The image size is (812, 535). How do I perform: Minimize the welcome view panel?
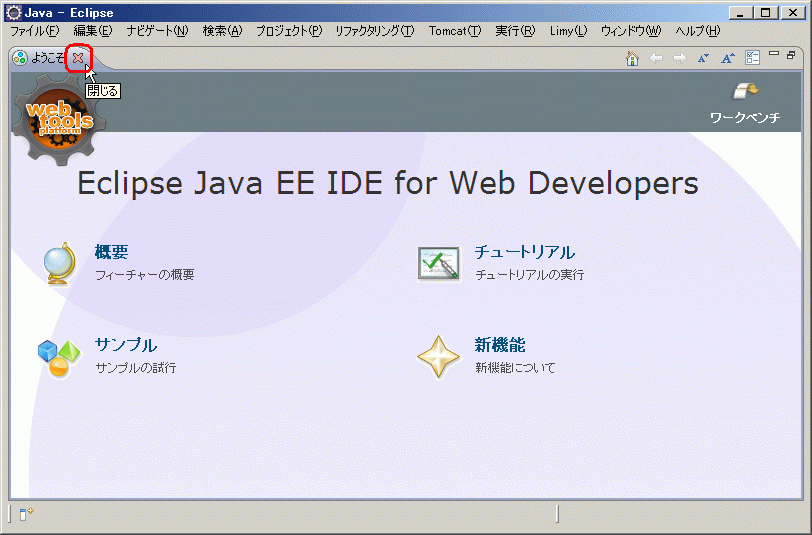pyautogui.click(x=774, y=53)
